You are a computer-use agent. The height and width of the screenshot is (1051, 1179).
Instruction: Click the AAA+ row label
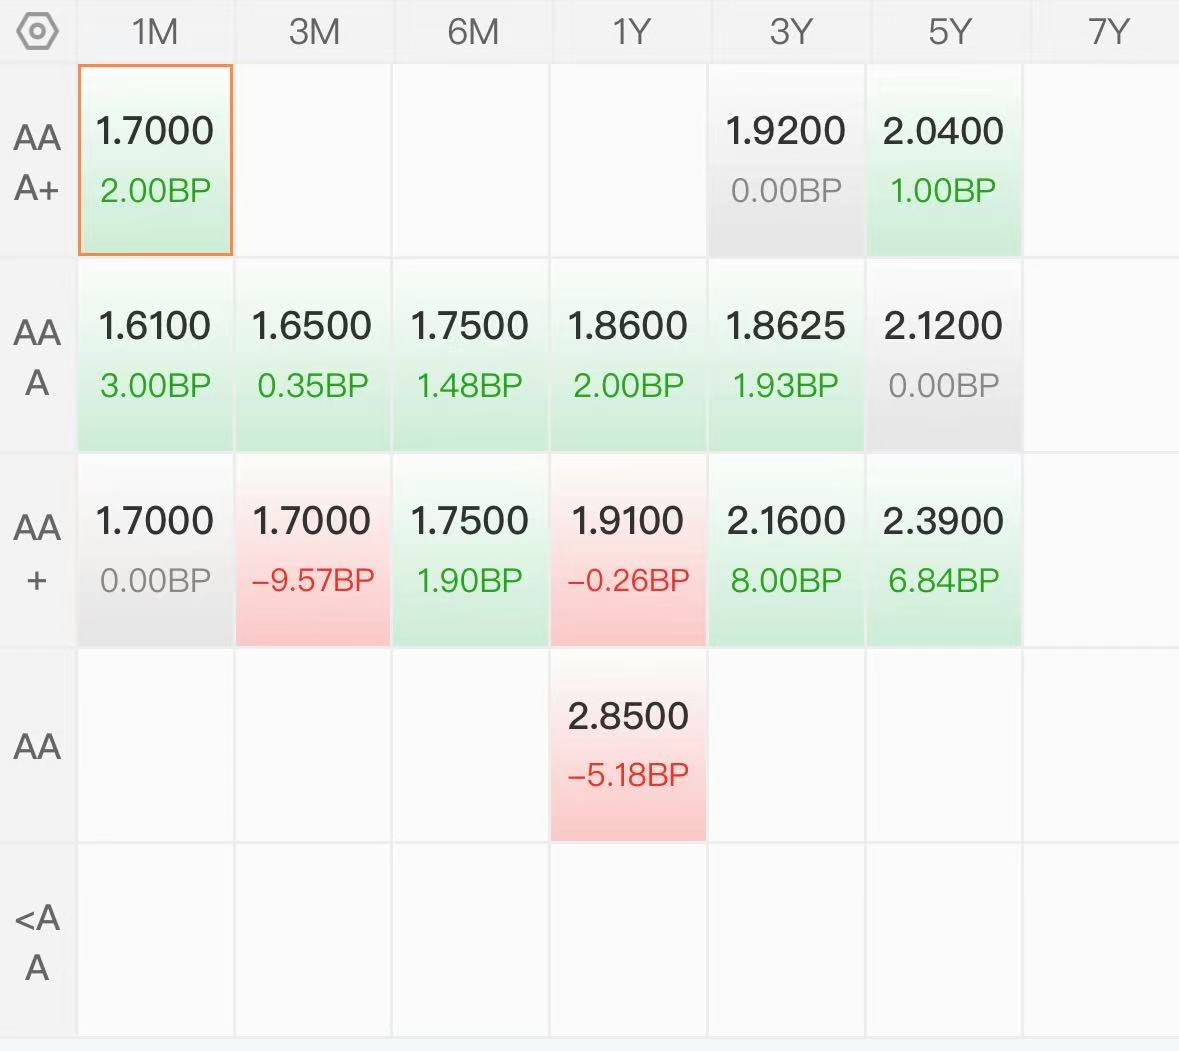coord(37,162)
